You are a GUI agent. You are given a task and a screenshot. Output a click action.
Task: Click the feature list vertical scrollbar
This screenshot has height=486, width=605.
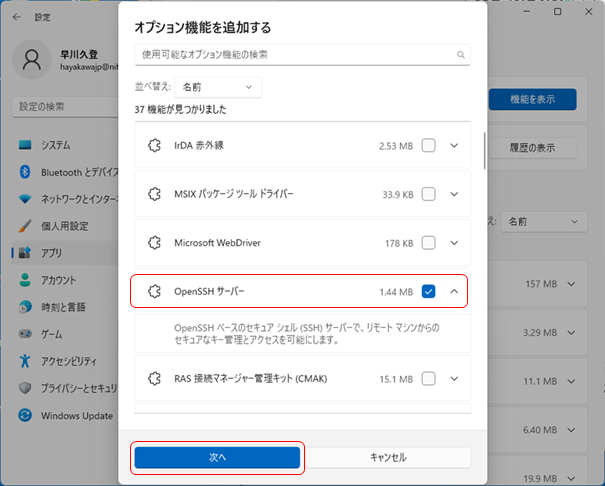click(484, 150)
